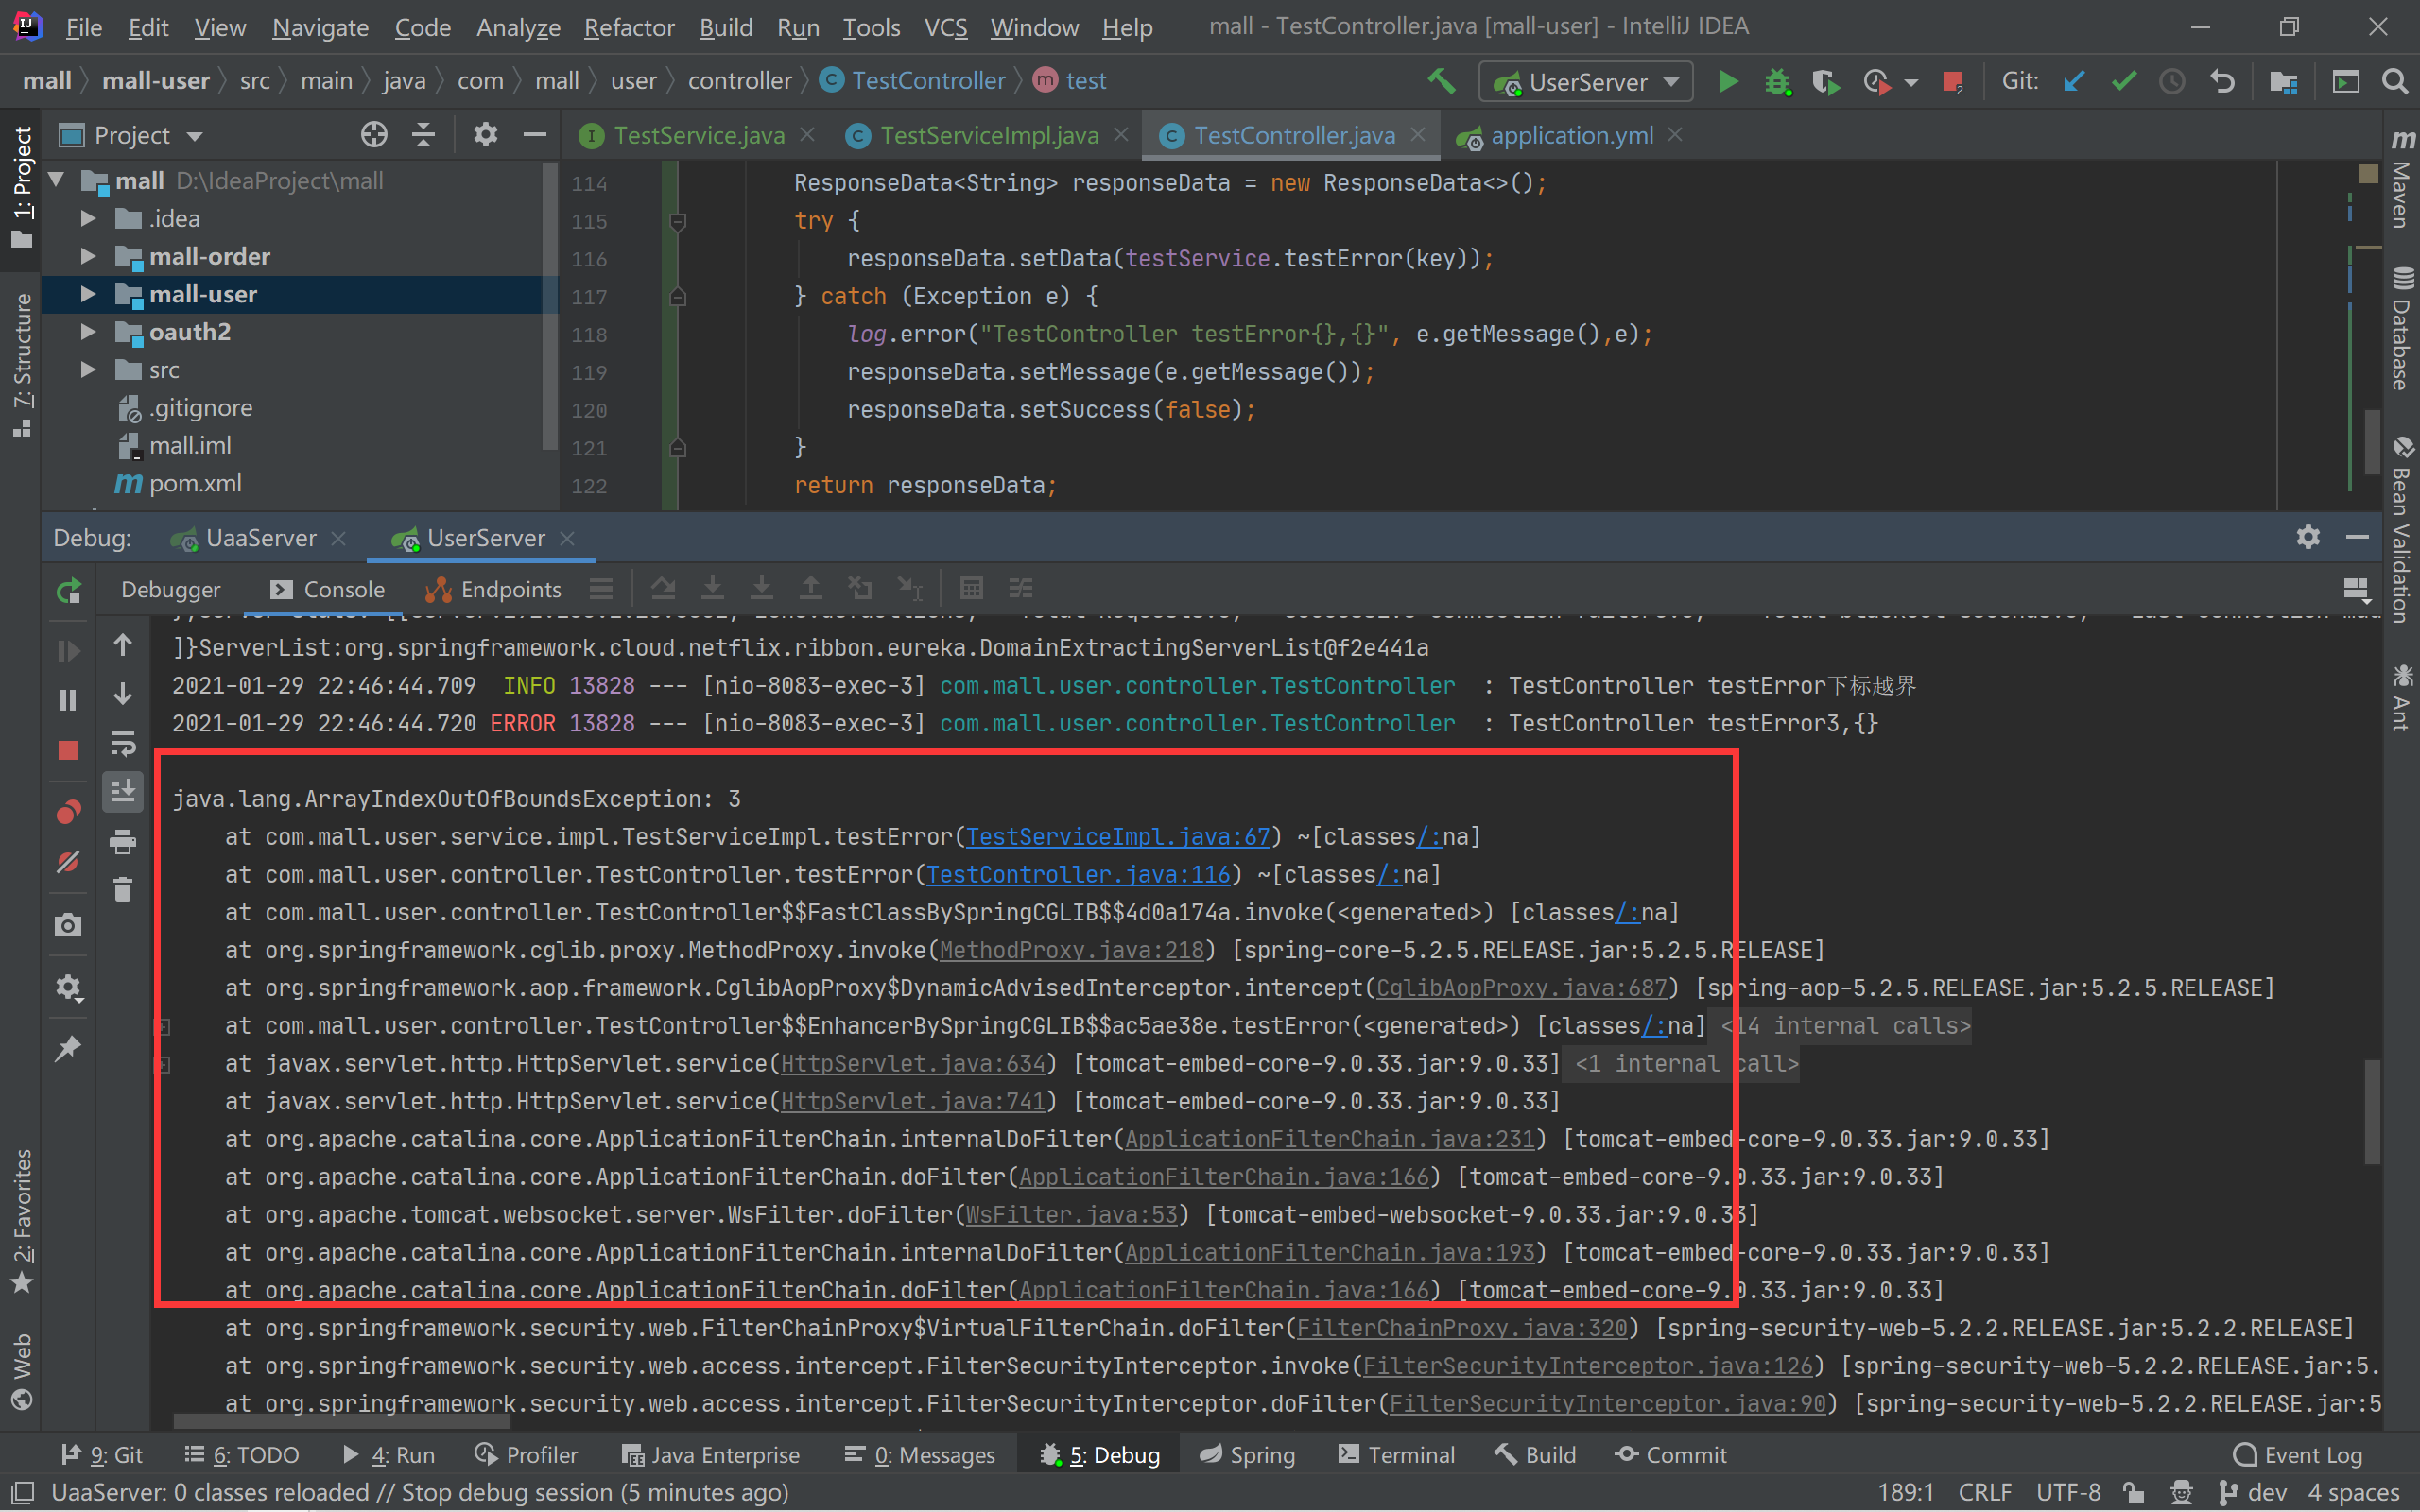Click console horizontal scrollbar
The image size is (2420, 1512).
(340, 1421)
